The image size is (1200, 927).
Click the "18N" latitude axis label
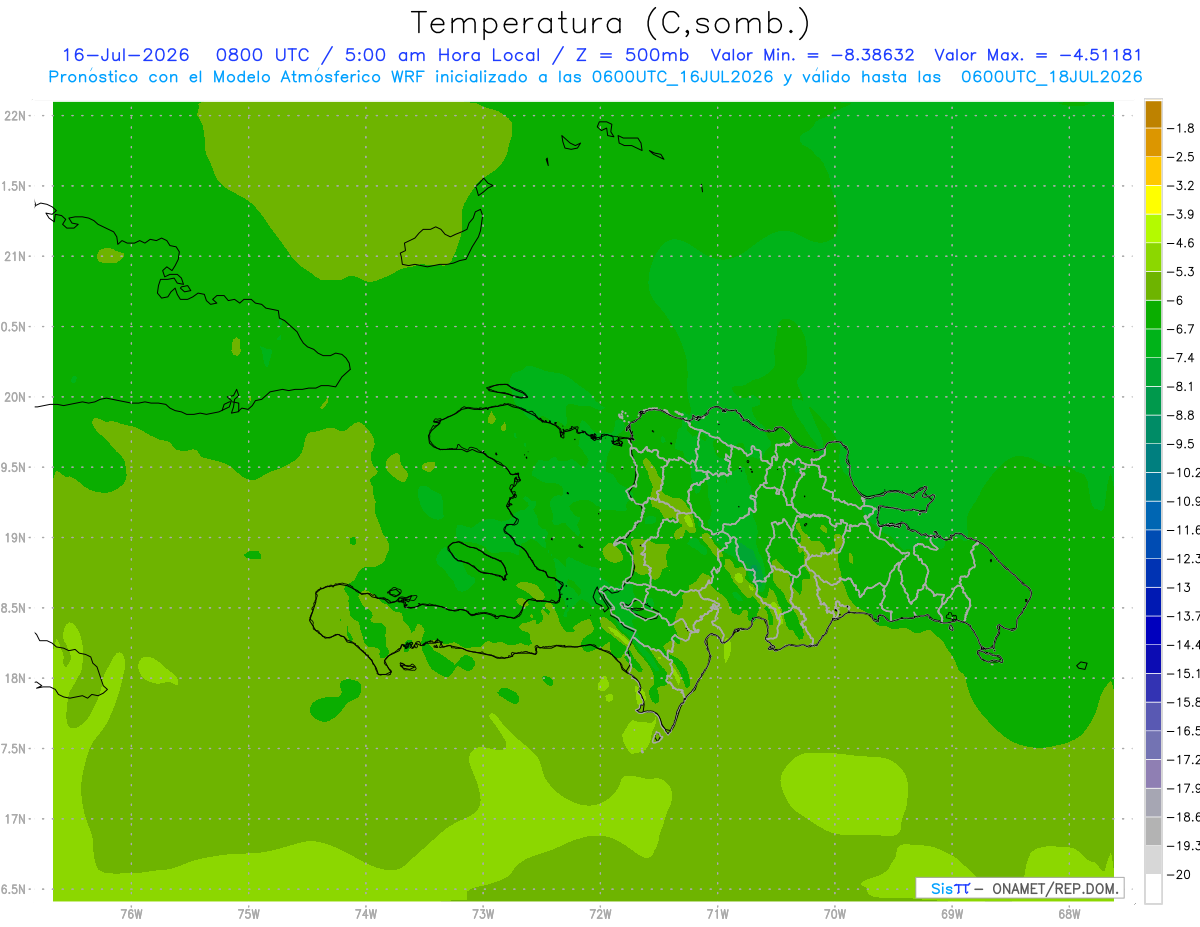17,678
